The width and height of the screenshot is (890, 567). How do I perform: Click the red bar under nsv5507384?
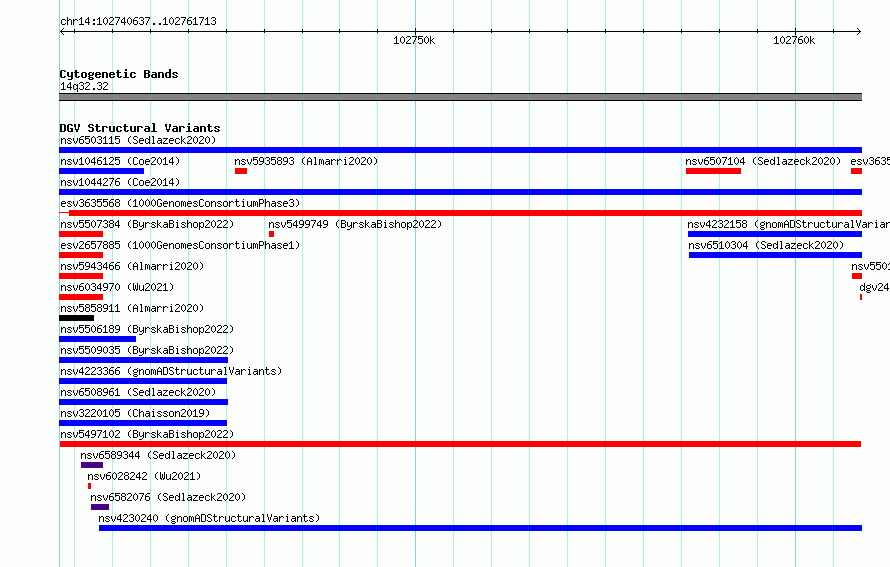81,234
